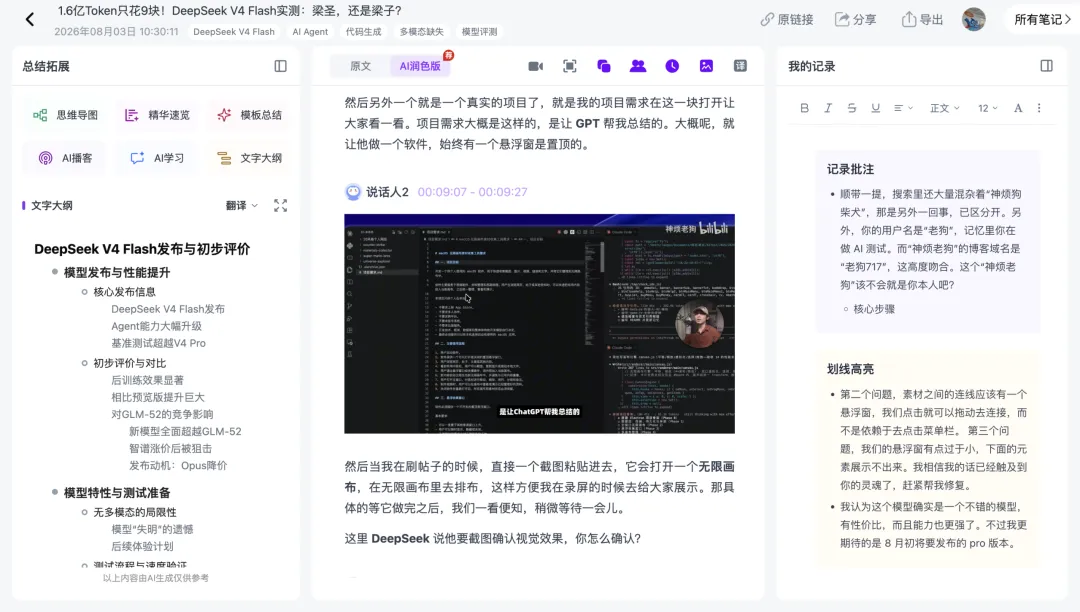This screenshot has height=612, width=1080.
Task: Select outline item 后续体验计划
Action: point(143,547)
